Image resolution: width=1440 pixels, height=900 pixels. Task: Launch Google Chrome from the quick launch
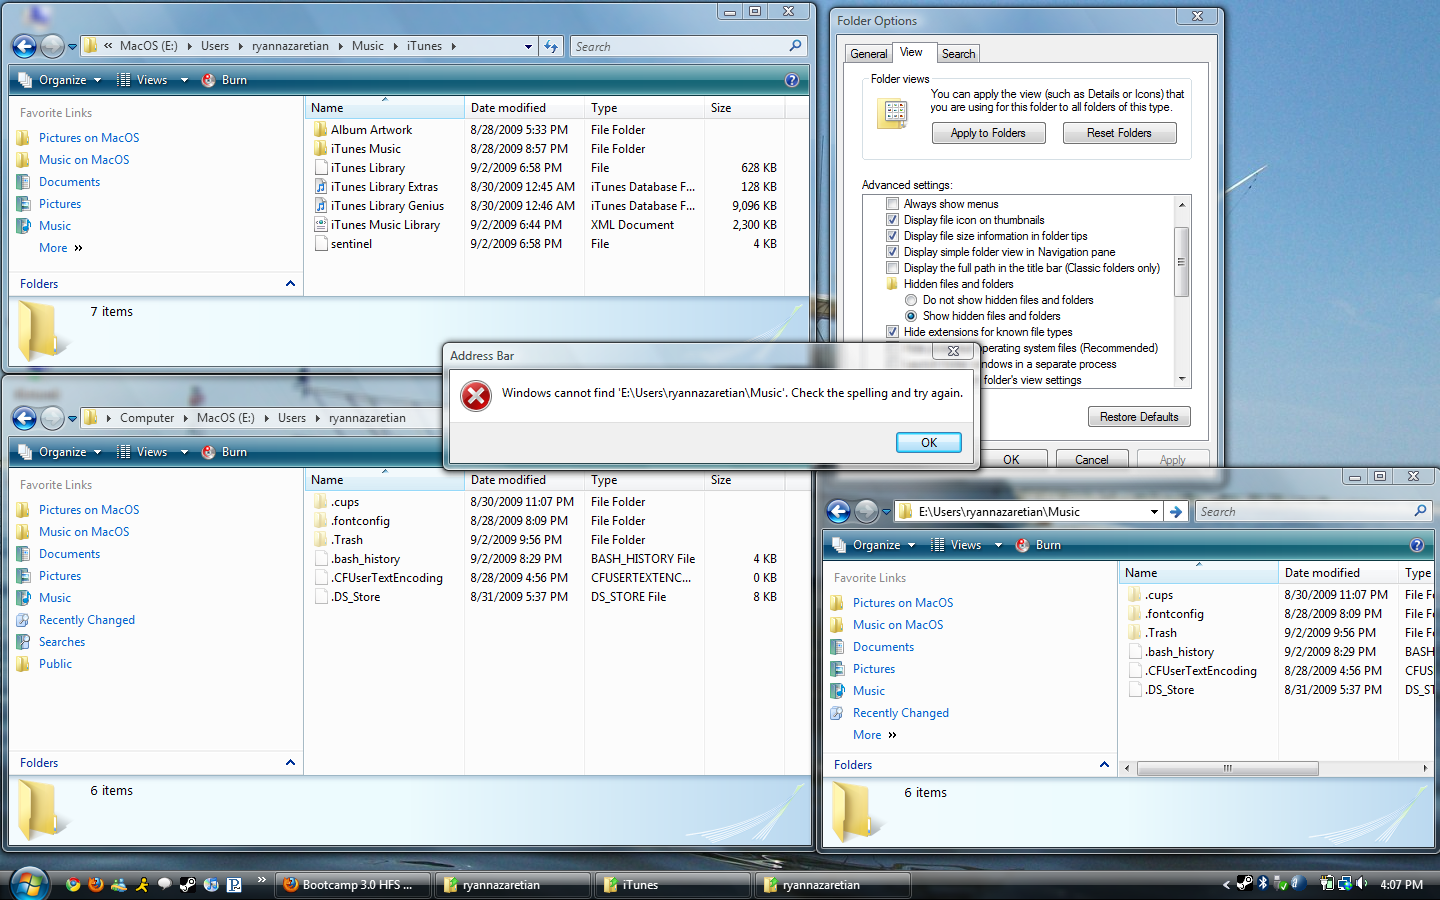(72, 884)
